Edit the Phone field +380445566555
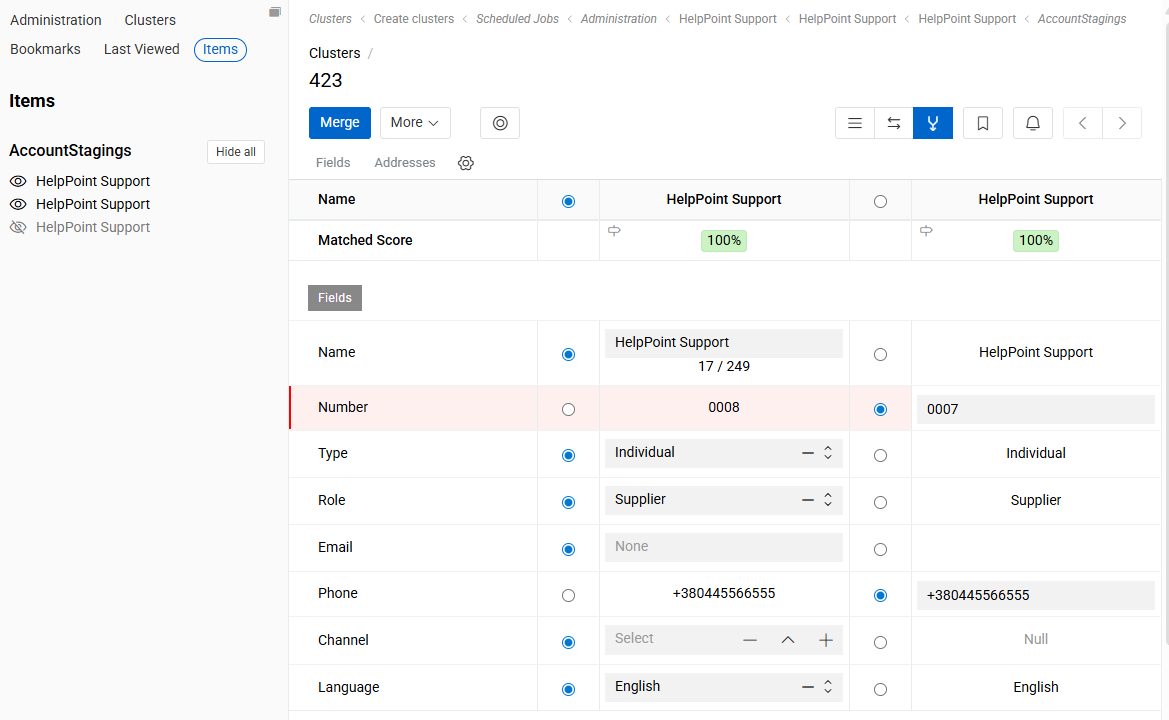Viewport: 1169px width, 720px height. click(x=1036, y=596)
